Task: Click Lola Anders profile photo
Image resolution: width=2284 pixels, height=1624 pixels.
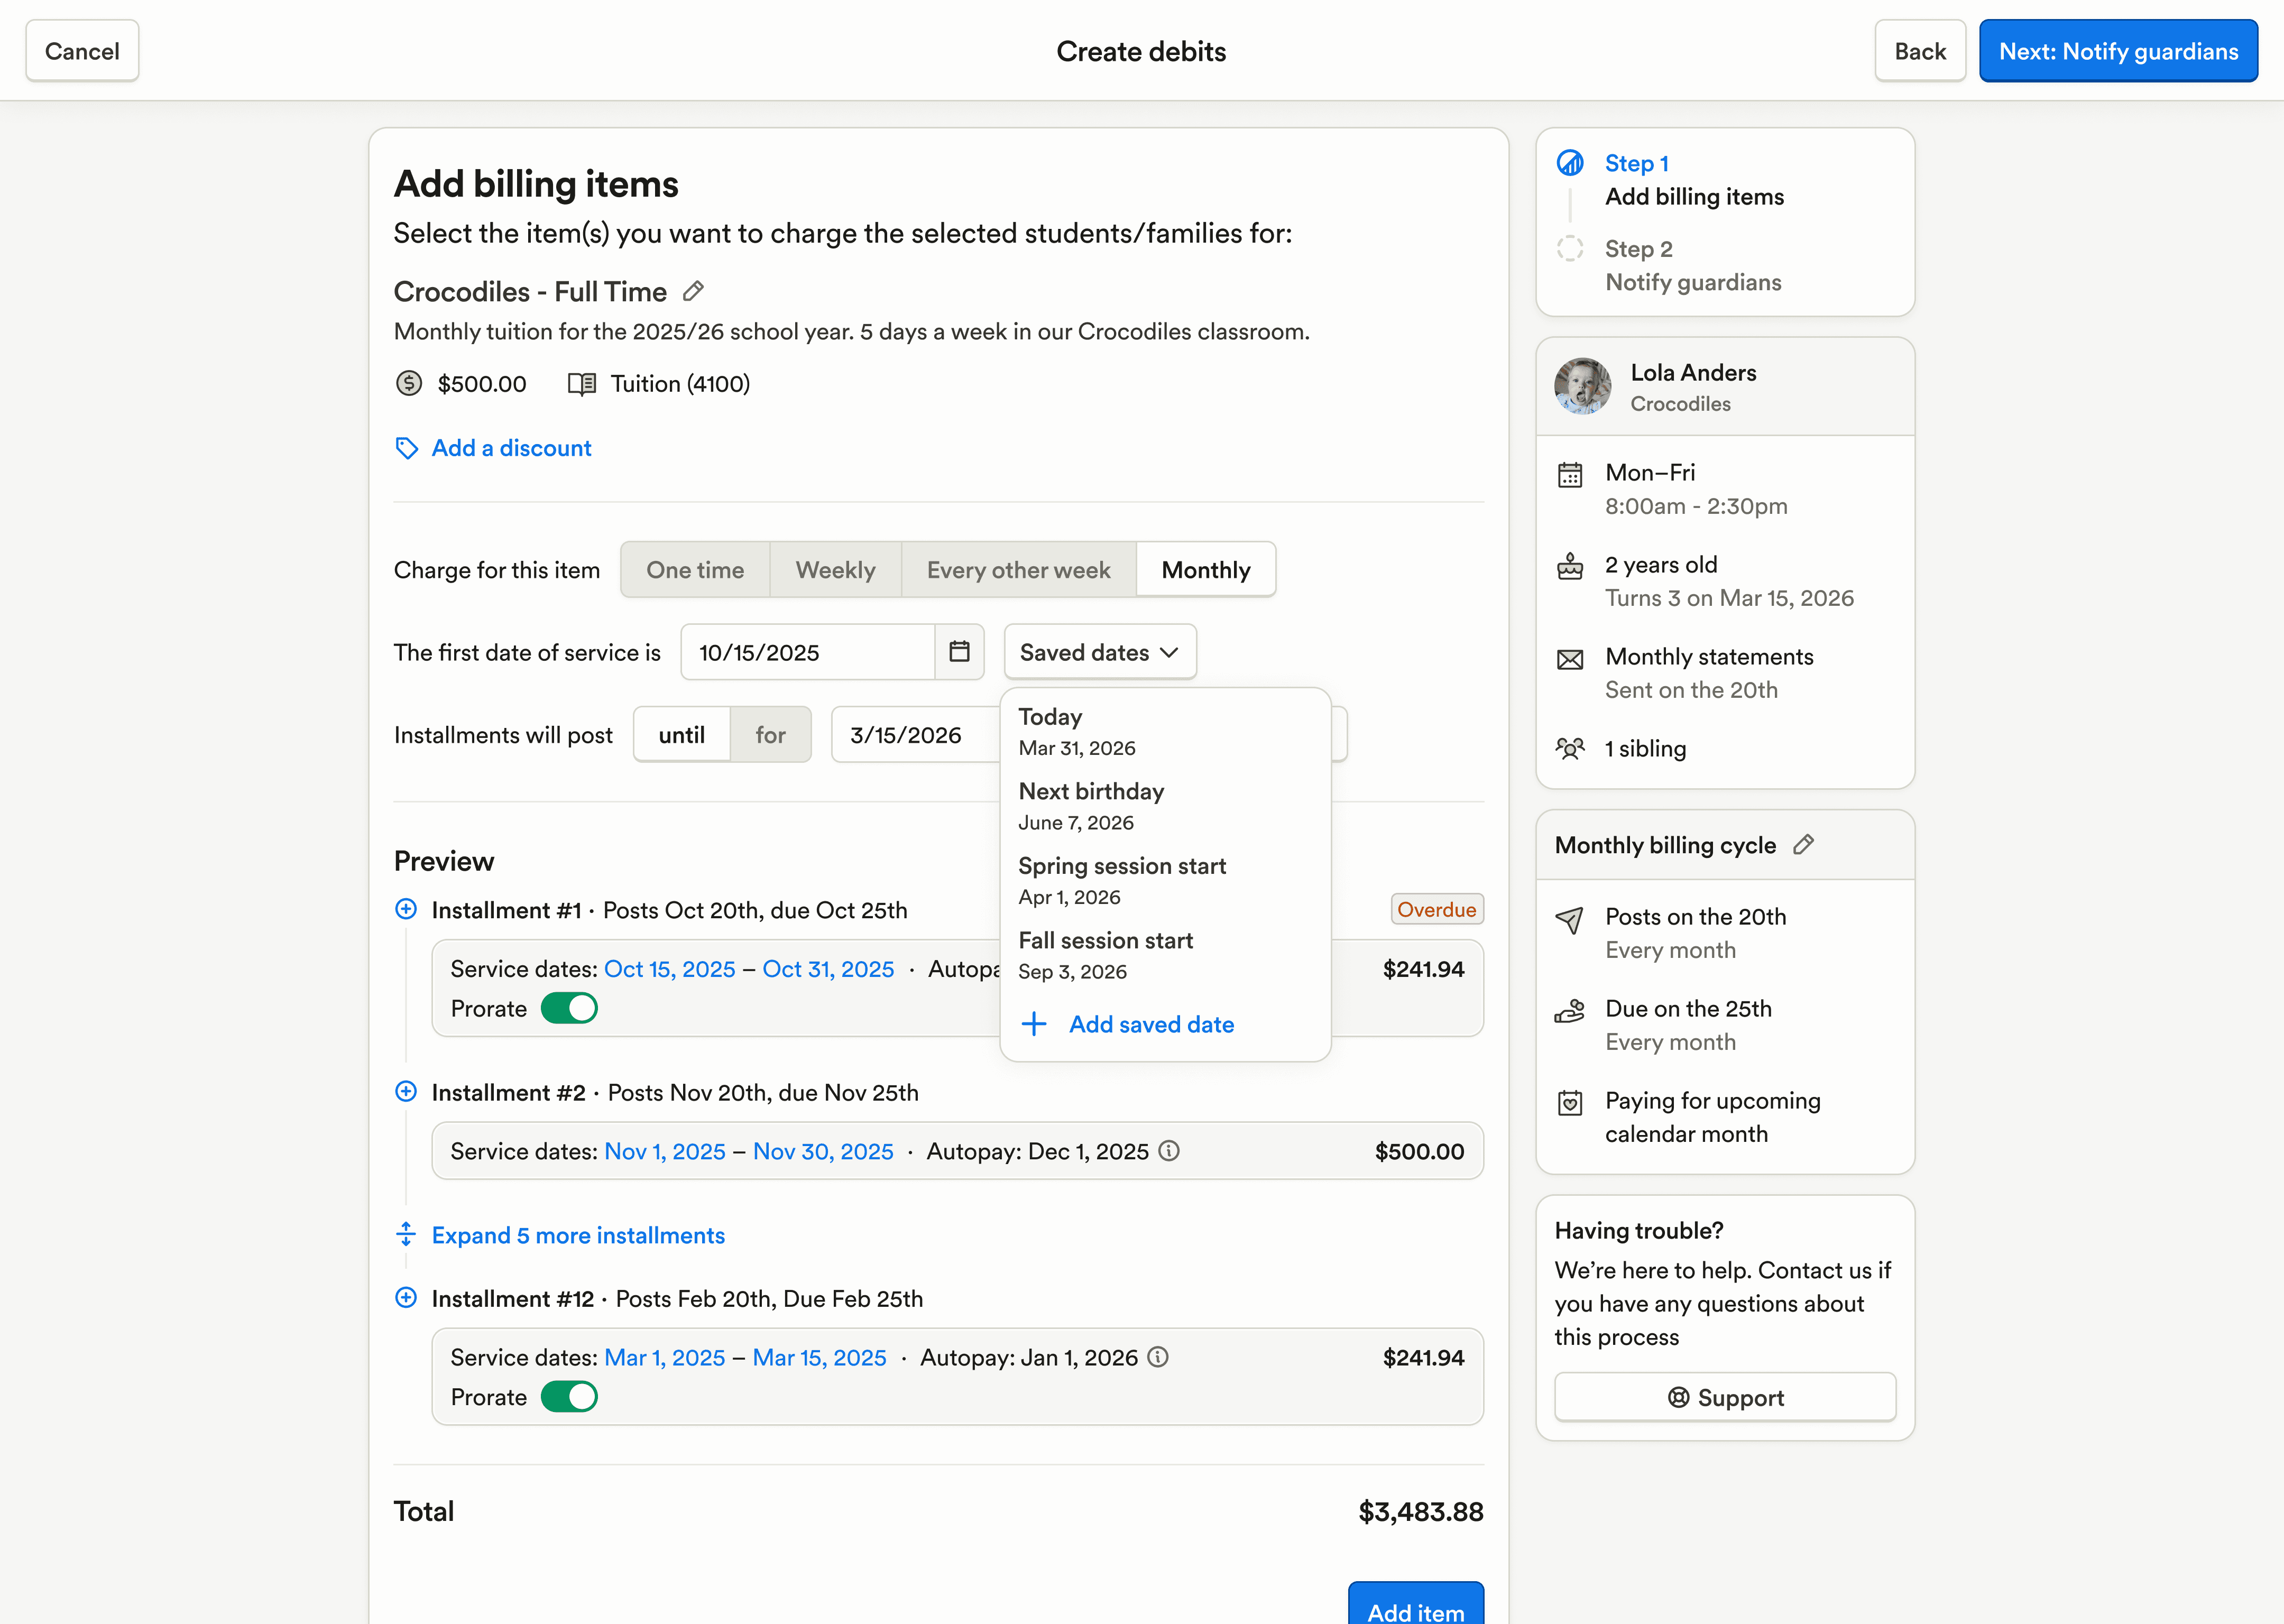Action: (1582, 387)
